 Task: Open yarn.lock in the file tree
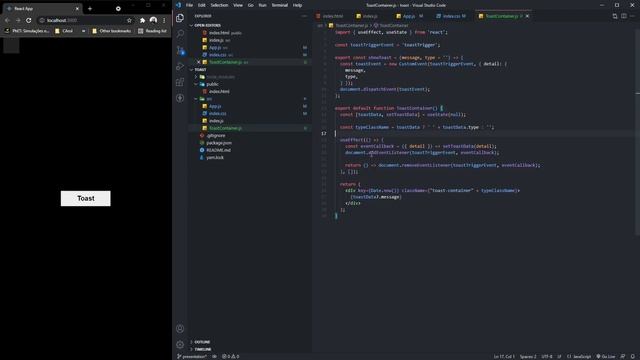(x=215, y=158)
